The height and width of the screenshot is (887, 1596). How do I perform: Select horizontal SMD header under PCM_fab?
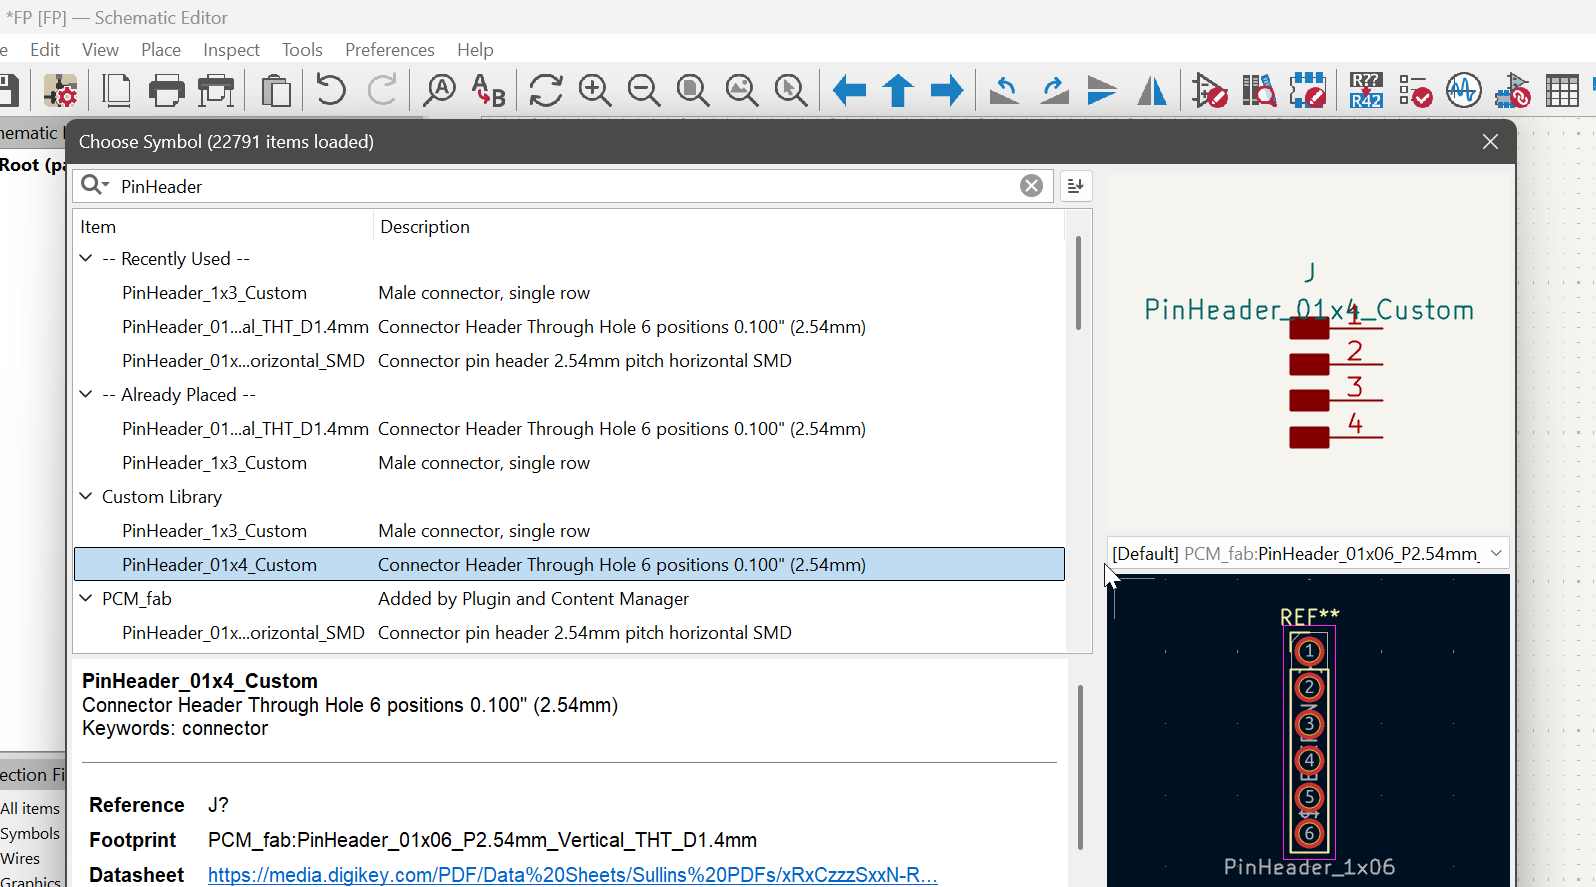(x=569, y=633)
